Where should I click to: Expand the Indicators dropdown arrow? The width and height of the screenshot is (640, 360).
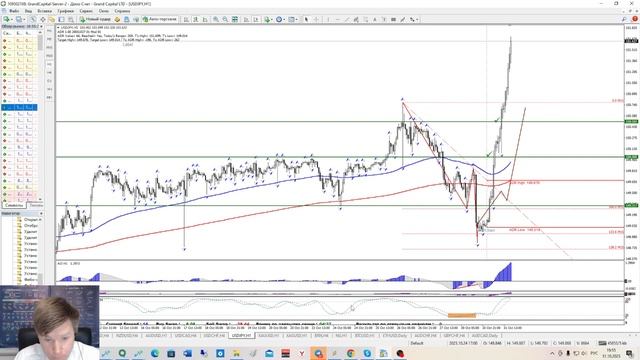[x=272, y=19]
